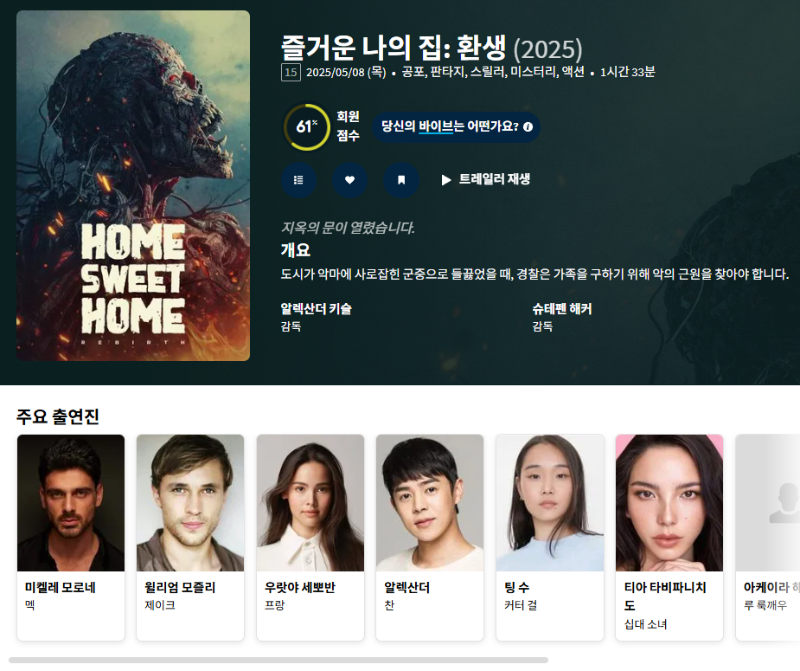Viewport: 800px width, 671px height.
Task: Click the movie title 즐거운 나의 집: 환생
Action: (x=393, y=48)
